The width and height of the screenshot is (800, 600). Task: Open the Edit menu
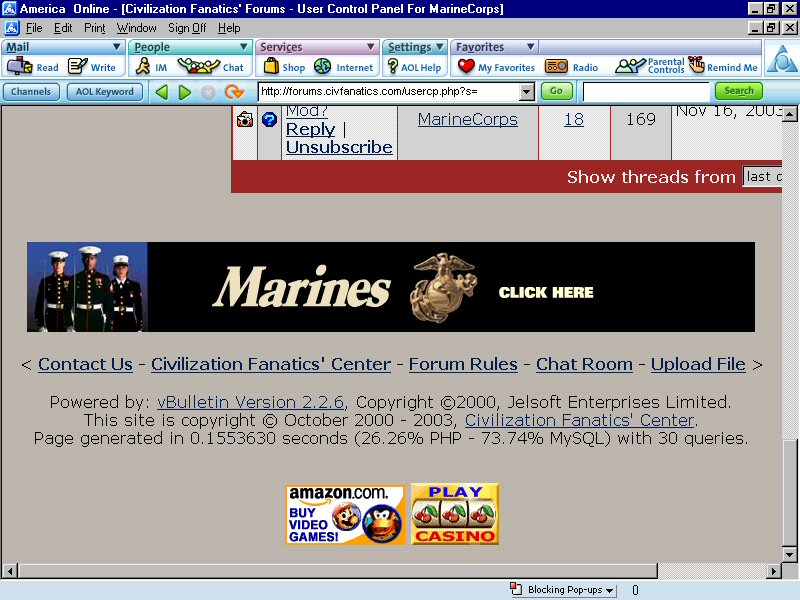(63, 28)
